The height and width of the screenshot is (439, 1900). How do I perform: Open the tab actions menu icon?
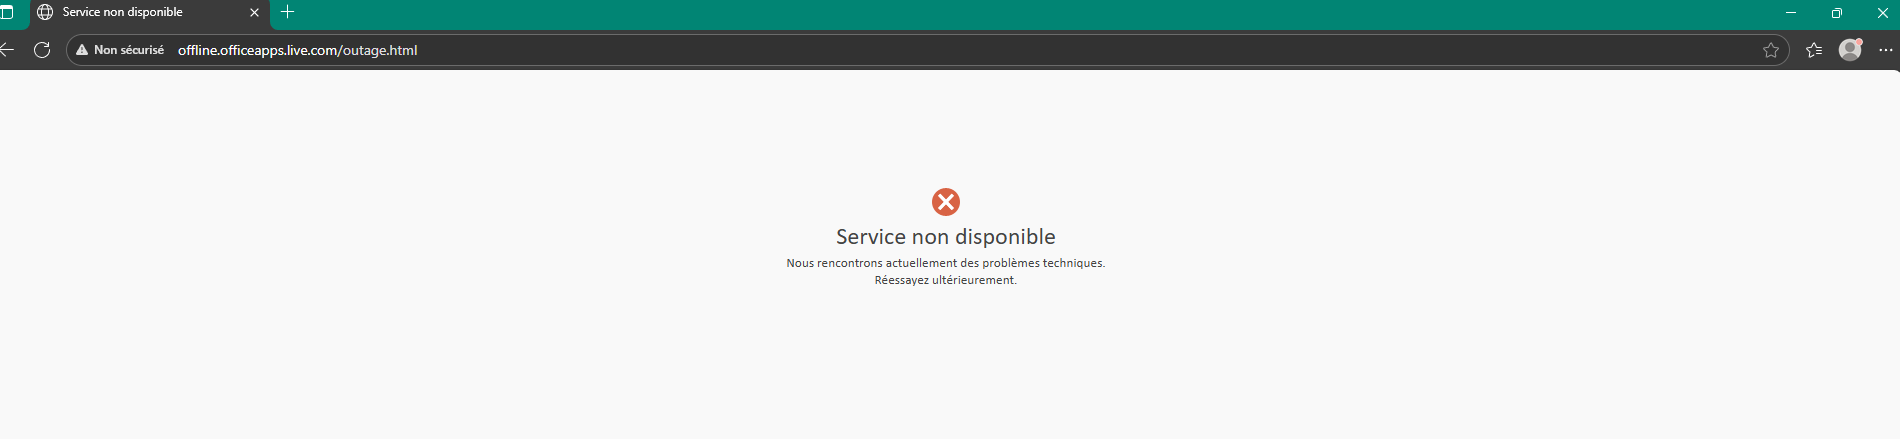point(6,12)
